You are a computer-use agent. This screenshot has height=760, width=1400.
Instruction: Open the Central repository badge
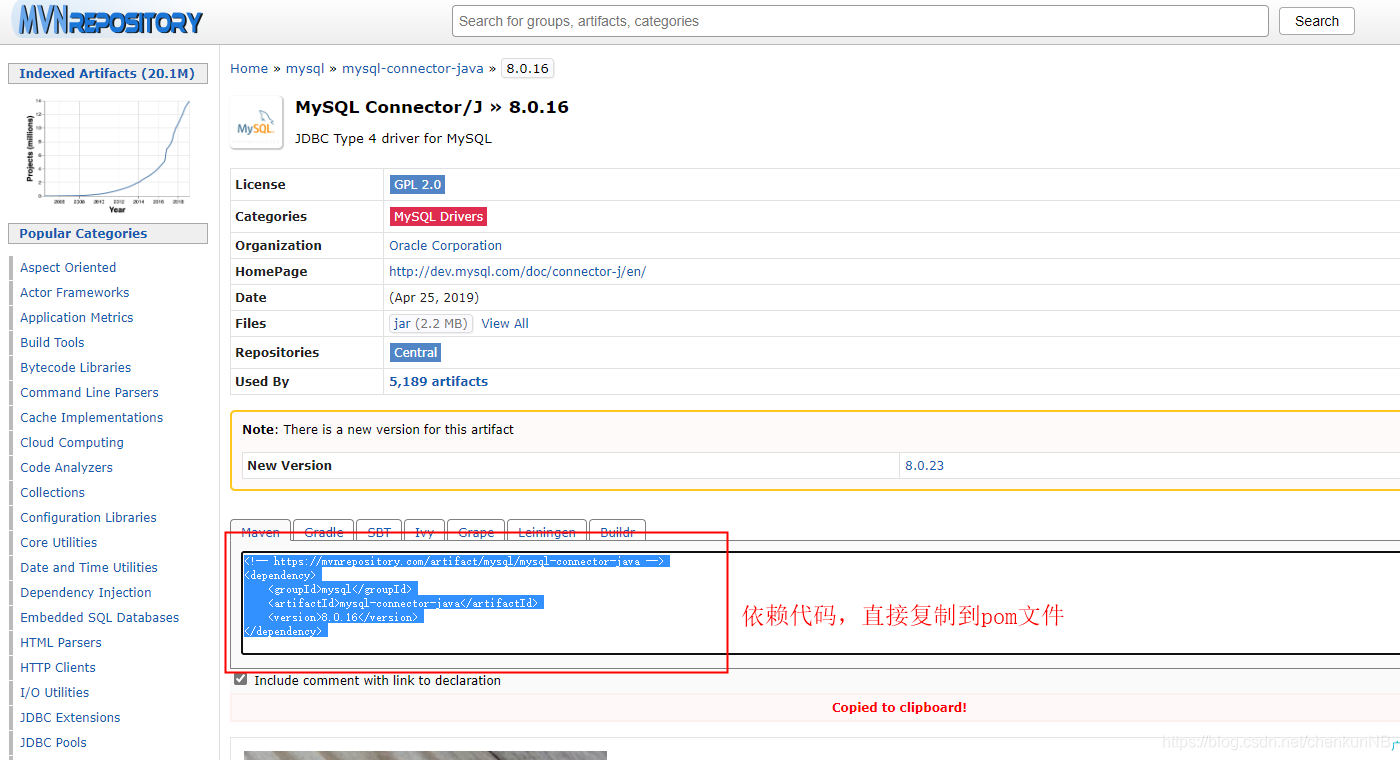coord(415,352)
